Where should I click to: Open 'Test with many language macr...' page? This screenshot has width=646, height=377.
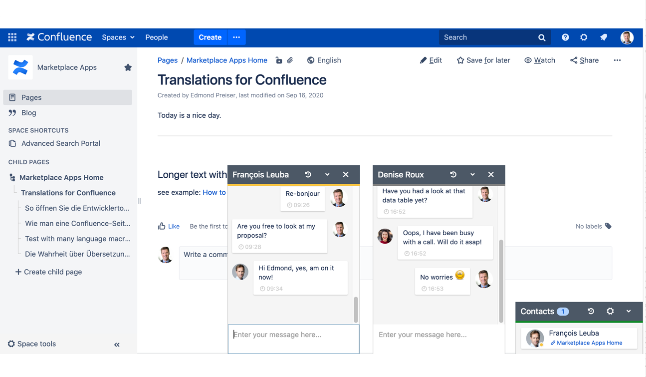coord(77,239)
